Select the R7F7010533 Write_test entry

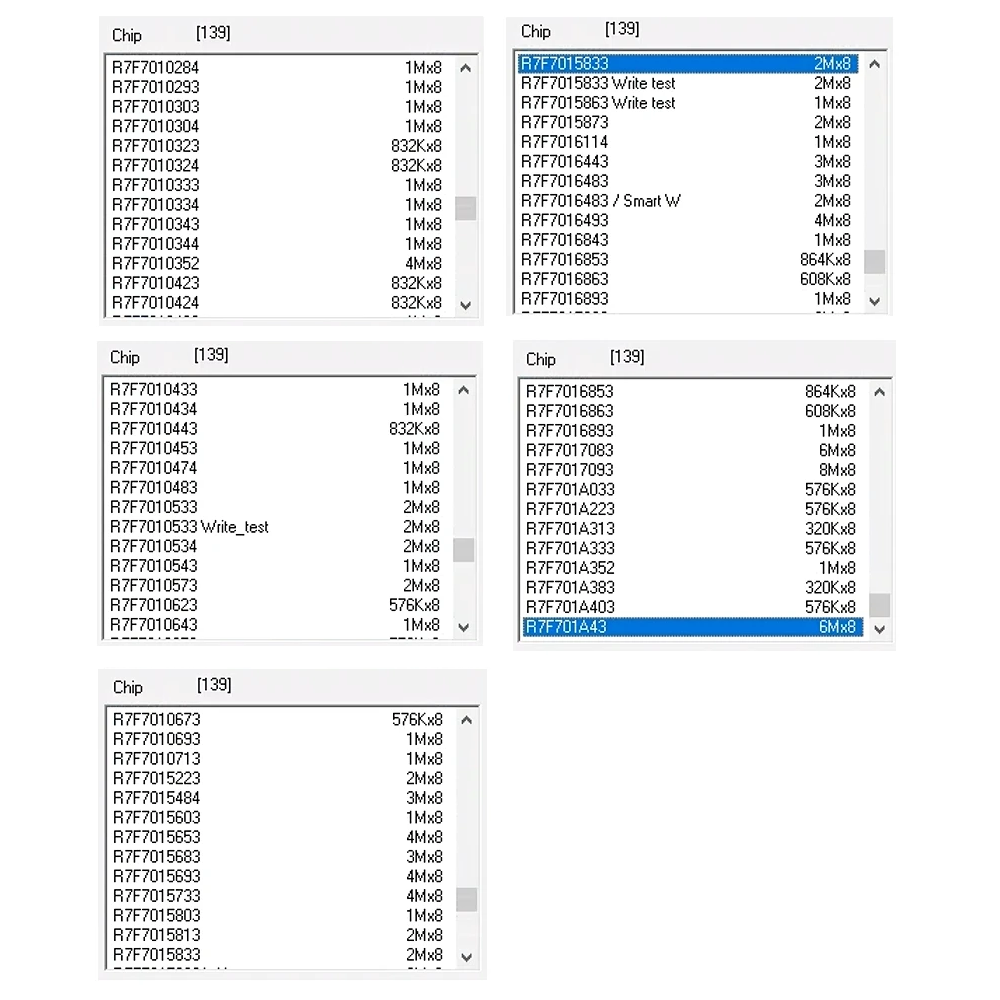coord(189,527)
